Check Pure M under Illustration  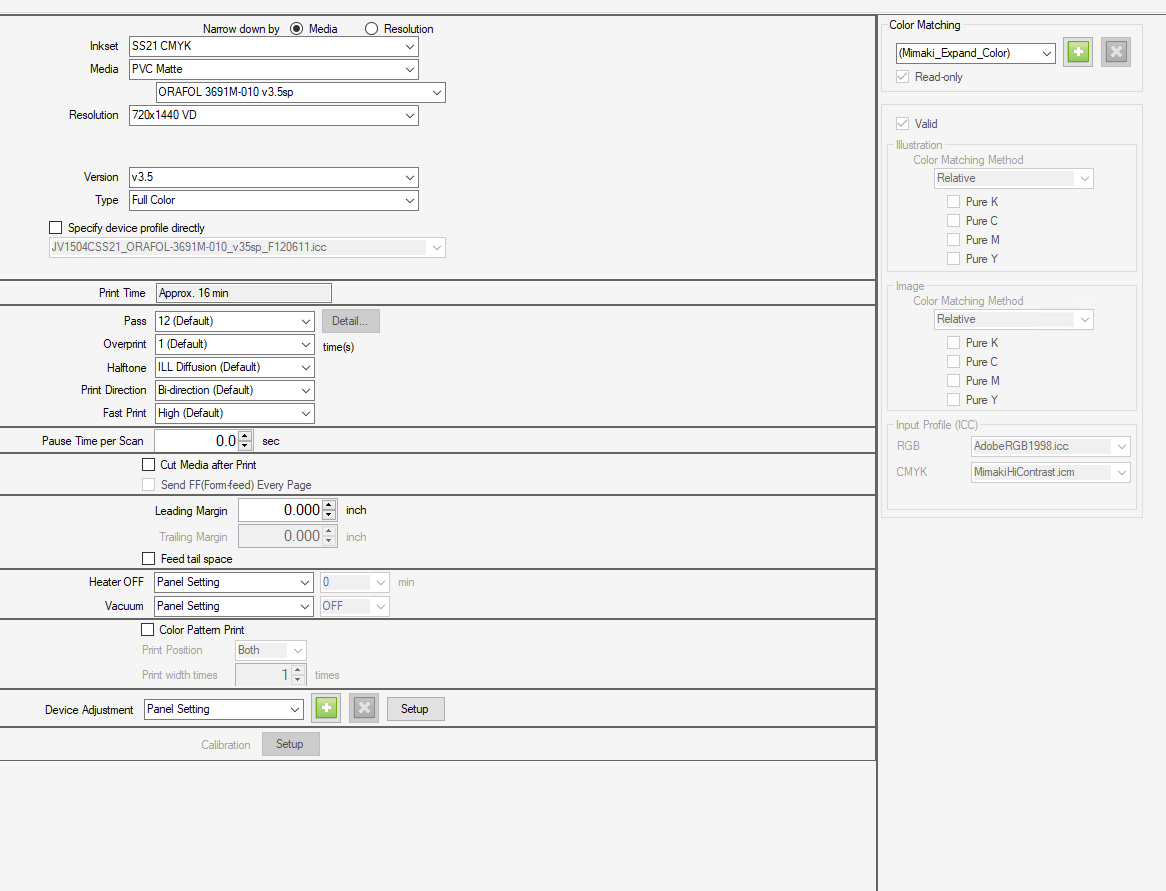click(x=953, y=239)
